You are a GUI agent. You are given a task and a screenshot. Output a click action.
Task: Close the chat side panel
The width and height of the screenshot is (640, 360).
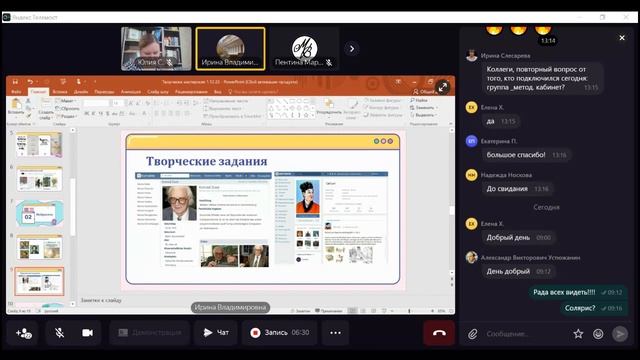coord(622,38)
